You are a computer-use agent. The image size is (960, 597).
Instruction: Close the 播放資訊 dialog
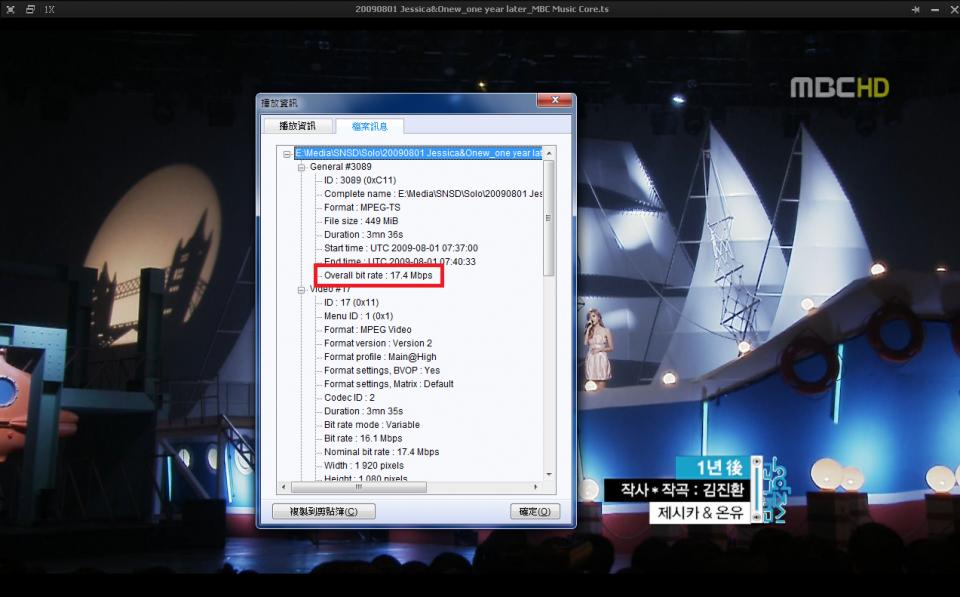tap(555, 100)
